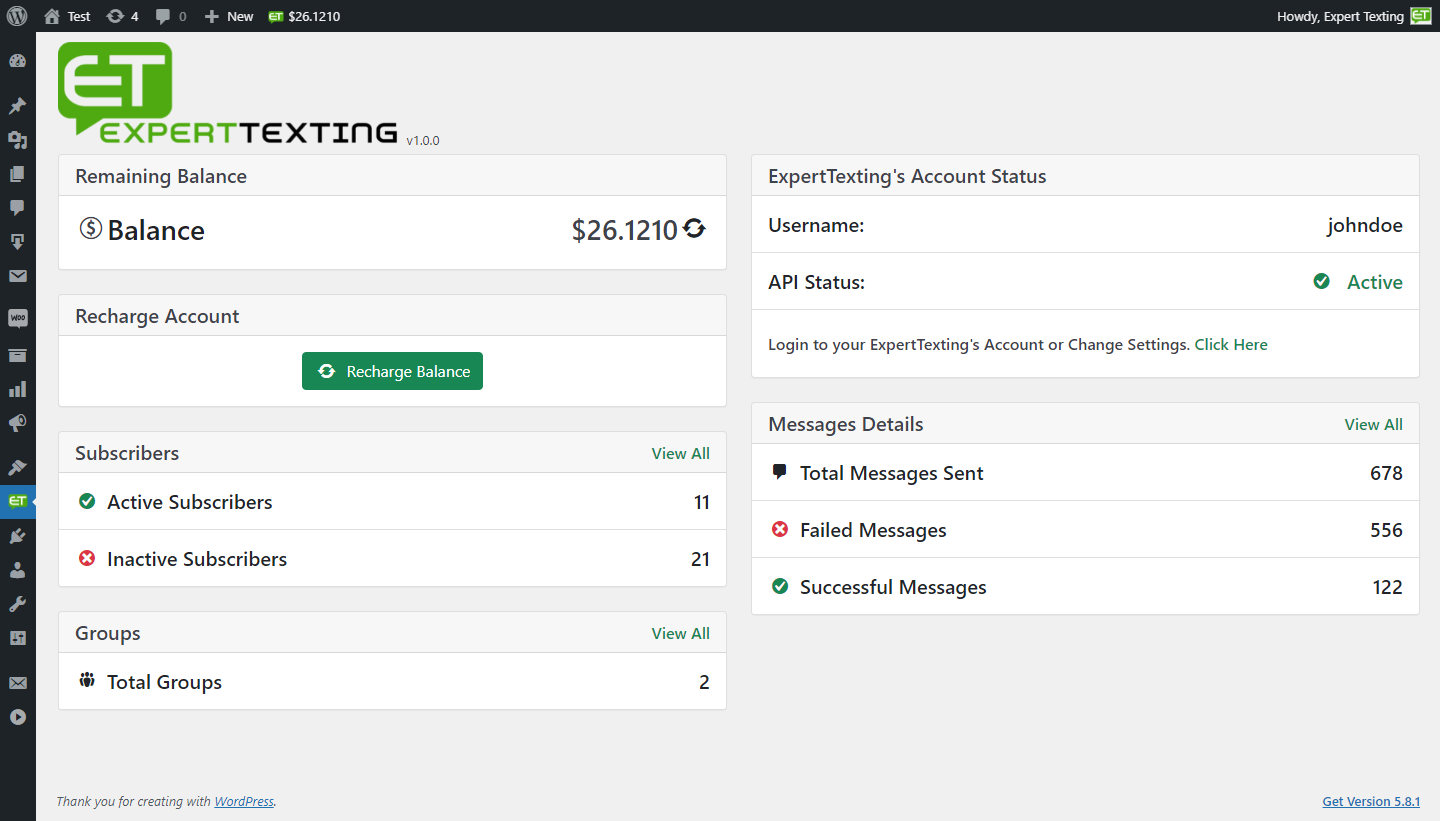1440x821 pixels.
Task: Click the red X beside Inactive Subscribers
Action: (x=87, y=558)
